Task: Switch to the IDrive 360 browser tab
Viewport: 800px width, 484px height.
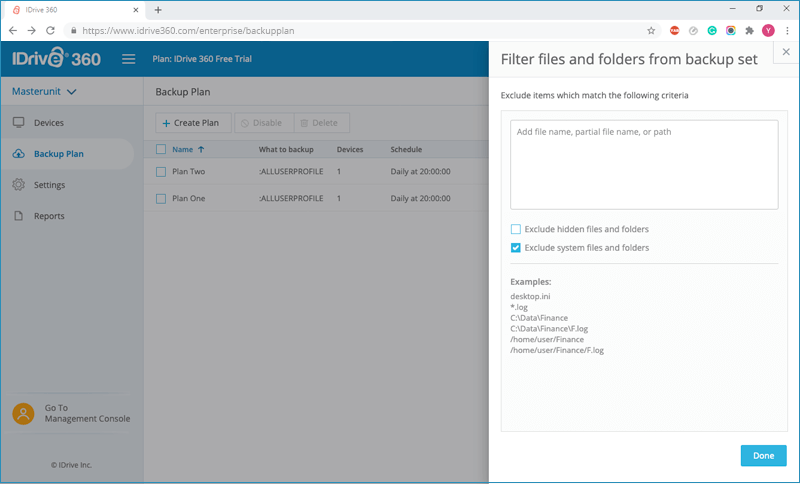Action: (x=74, y=10)
